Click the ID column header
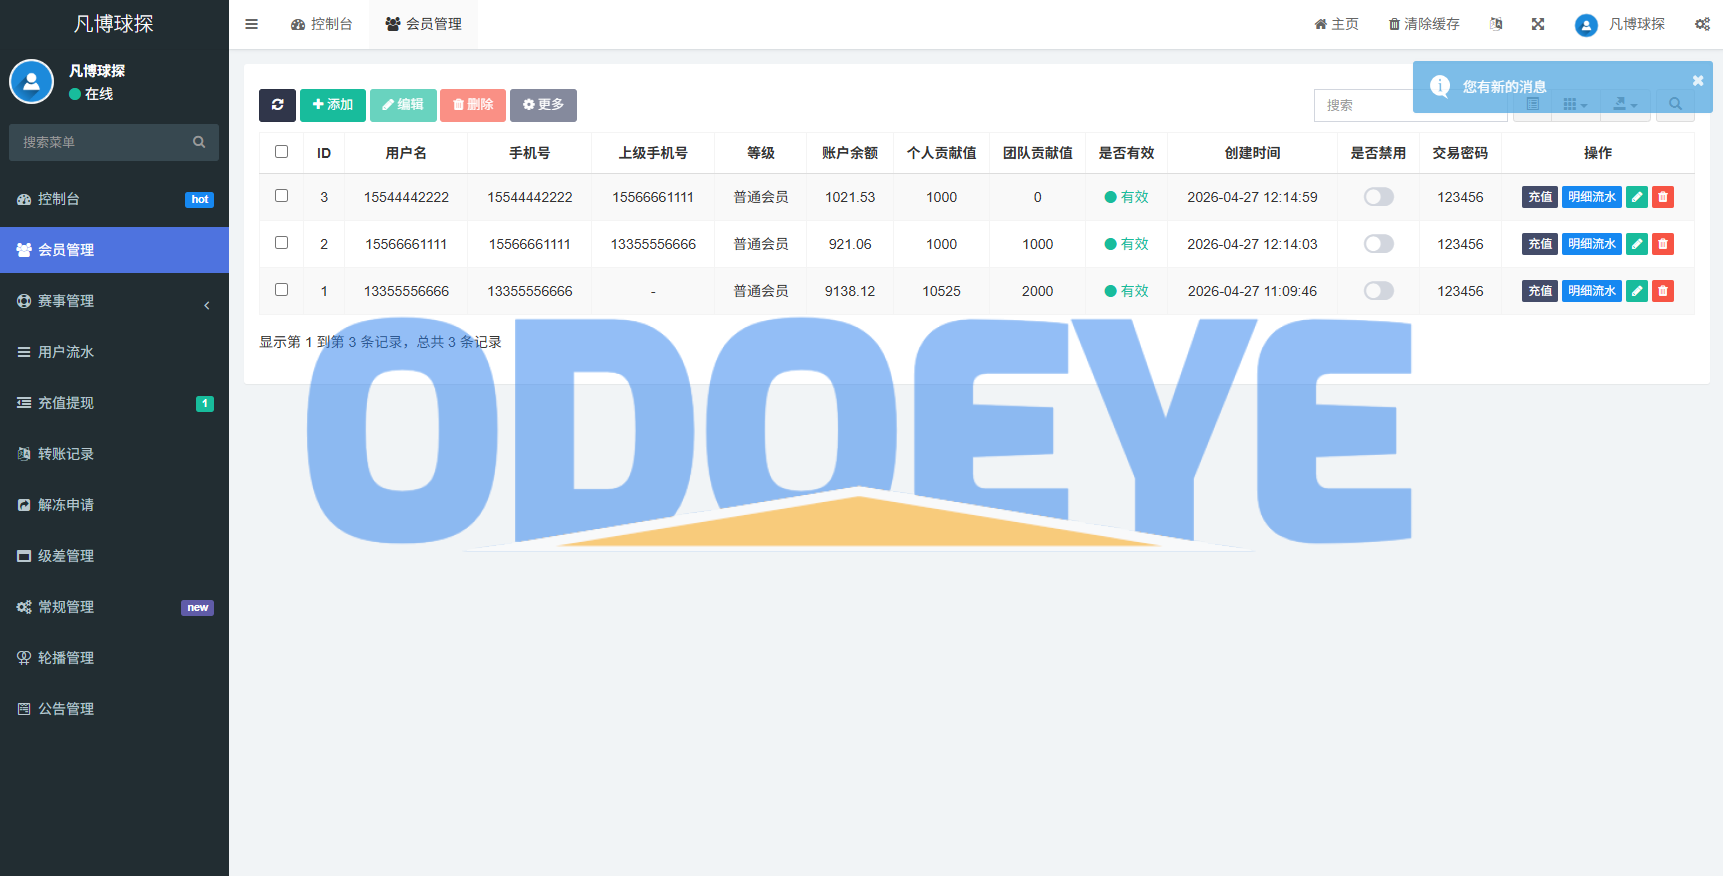Viewport: 1723px width, 876px height. pyautogui.click(x=324, y=153)
